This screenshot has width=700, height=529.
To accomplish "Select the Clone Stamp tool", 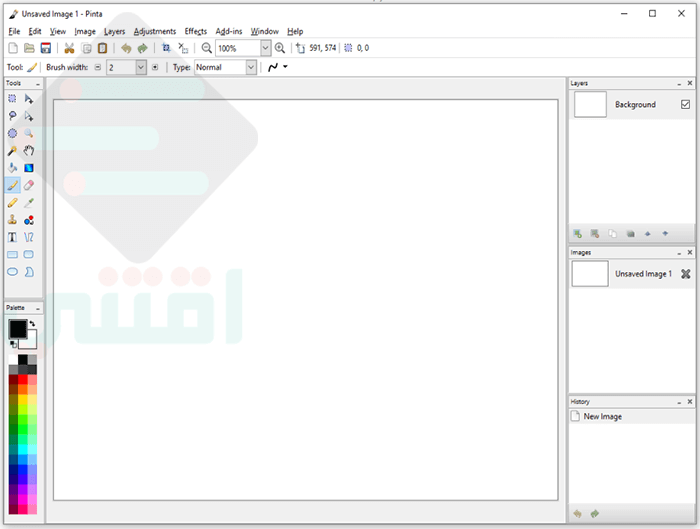I will [12, 220].
